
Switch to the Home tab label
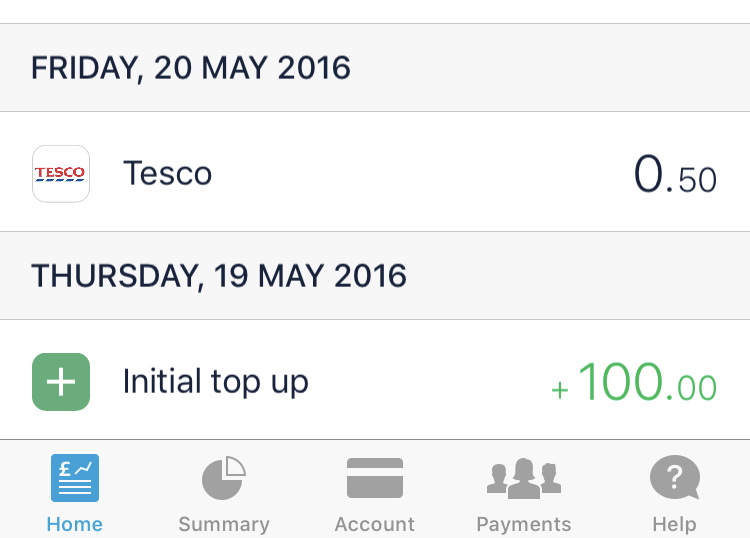point(75,524)
